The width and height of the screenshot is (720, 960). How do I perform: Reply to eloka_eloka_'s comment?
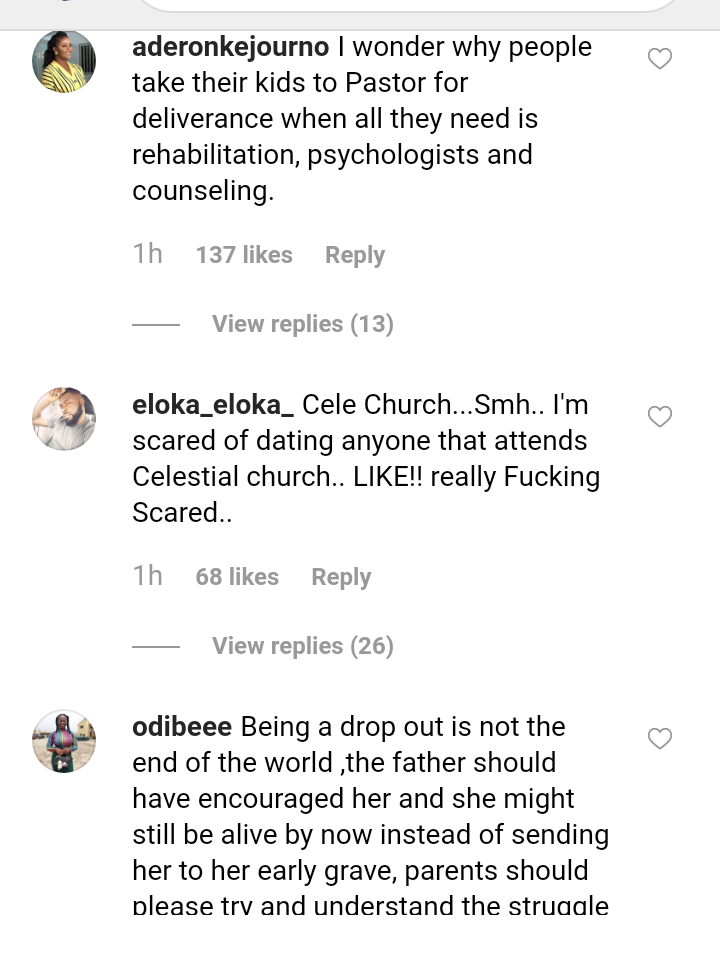coord(341,577)
